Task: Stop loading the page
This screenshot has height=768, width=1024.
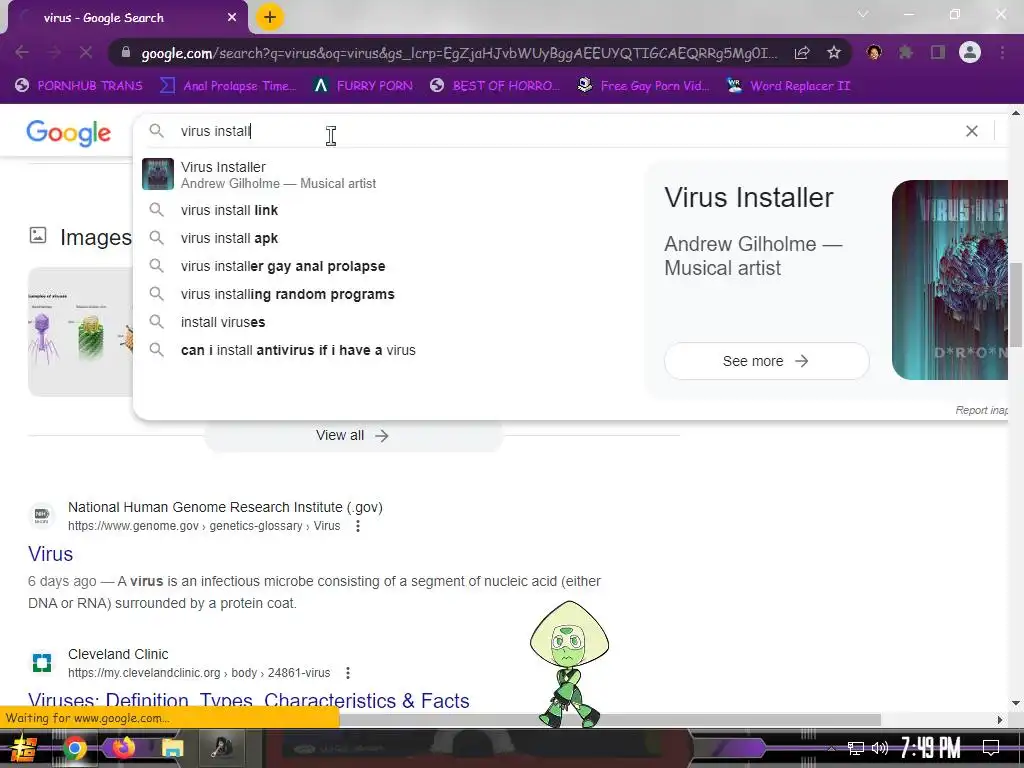Action: pyautogui.click(x=86, y=52)
